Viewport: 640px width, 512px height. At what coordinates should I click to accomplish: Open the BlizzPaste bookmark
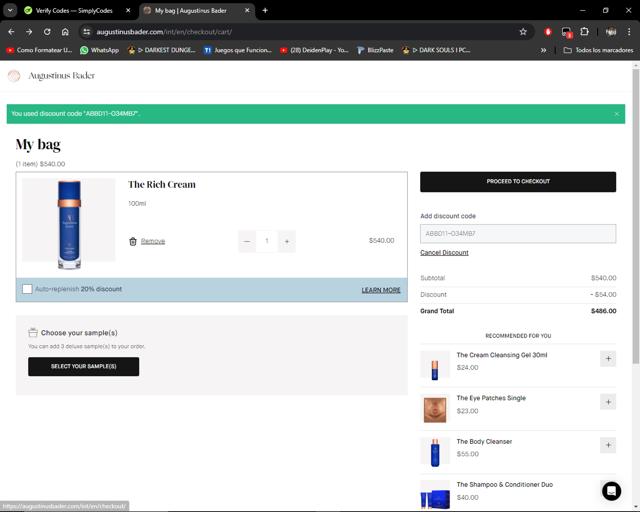375,50
